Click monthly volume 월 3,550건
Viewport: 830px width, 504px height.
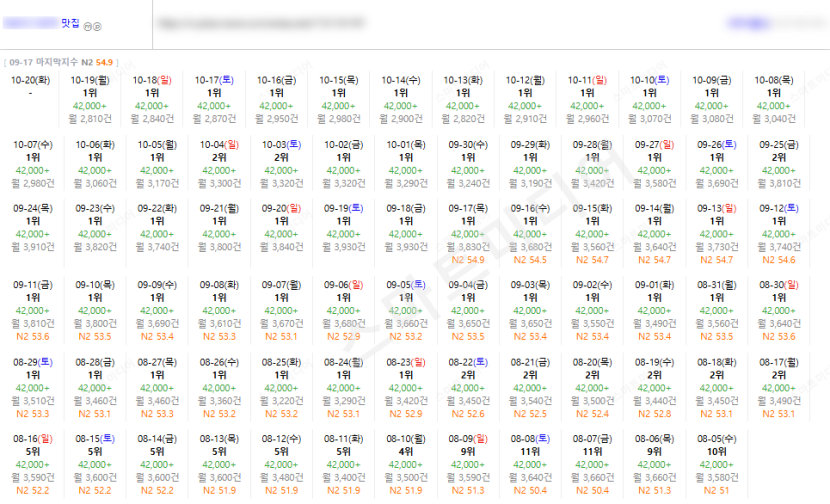(592, 323)
